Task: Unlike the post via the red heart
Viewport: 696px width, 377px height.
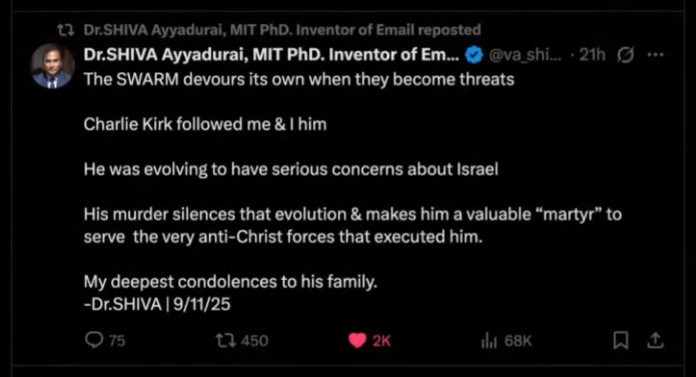Action: (357, 341)
